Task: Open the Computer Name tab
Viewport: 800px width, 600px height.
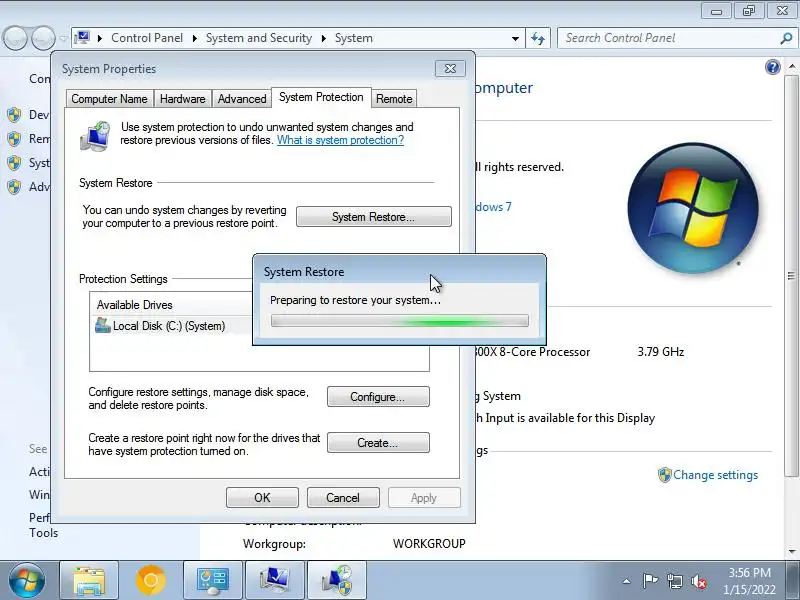Action: tap(109, 98)
